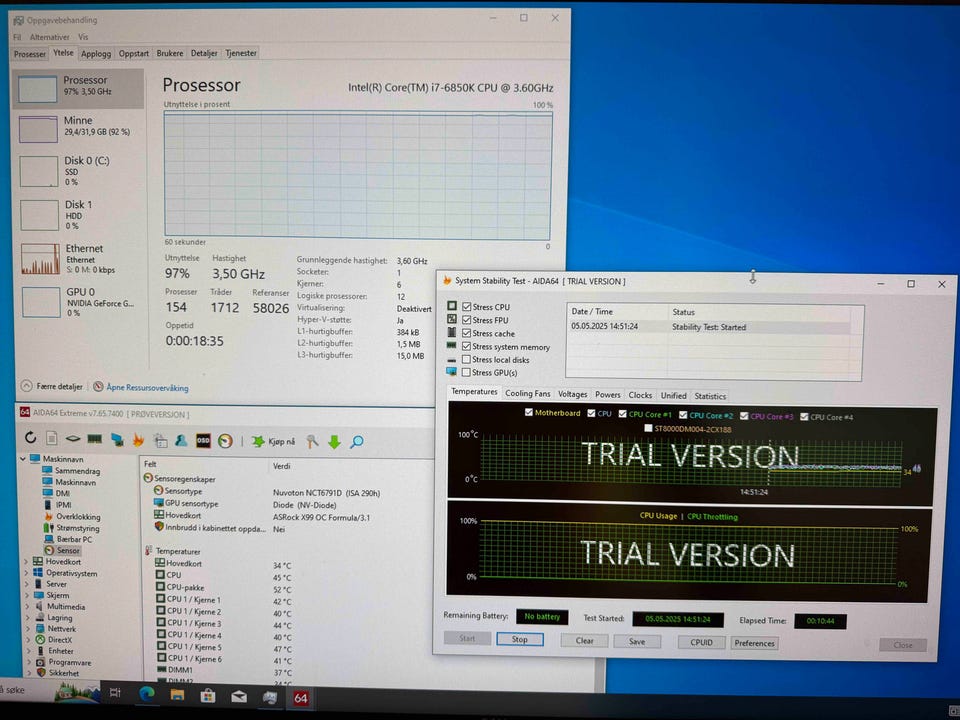This screenshot has width=960, height=720.
Task: Click the Åpne Ressursovervåking link
Action: [x=146, y=388]
